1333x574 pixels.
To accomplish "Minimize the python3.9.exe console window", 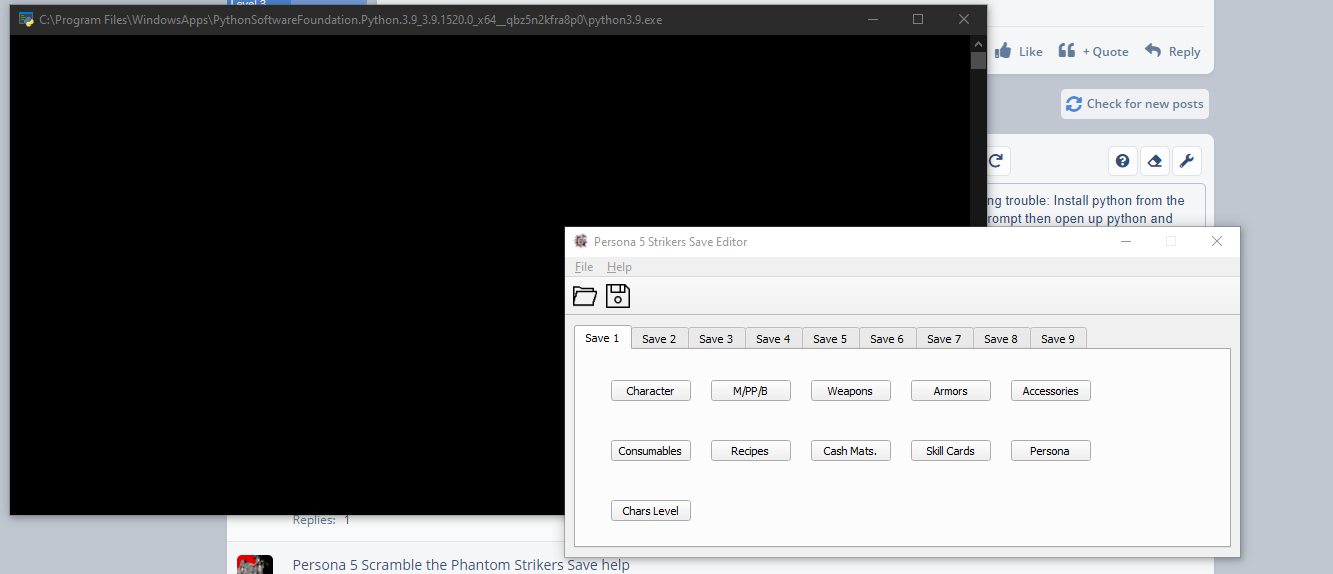I will (872, 19).
